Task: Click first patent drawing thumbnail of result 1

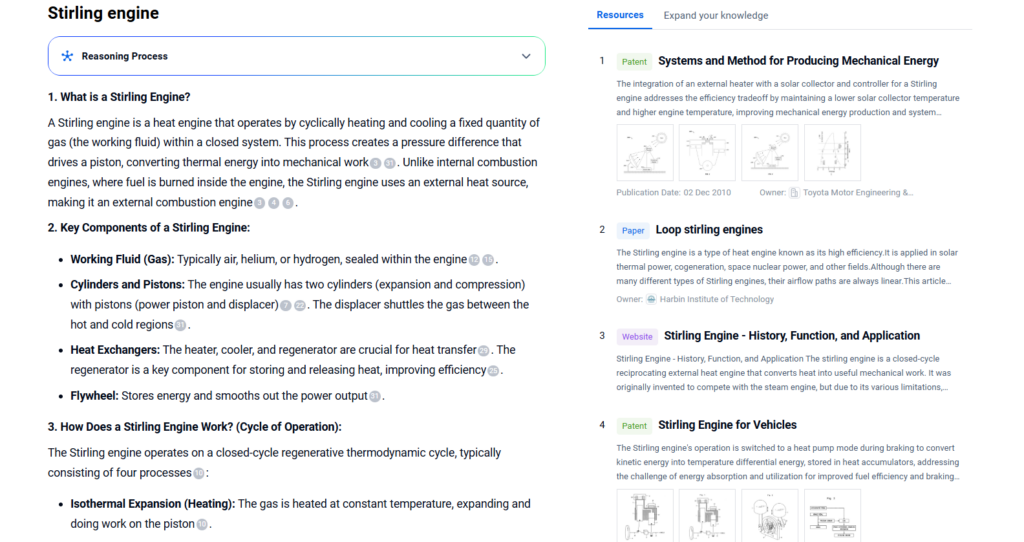Action: point(645,153)
